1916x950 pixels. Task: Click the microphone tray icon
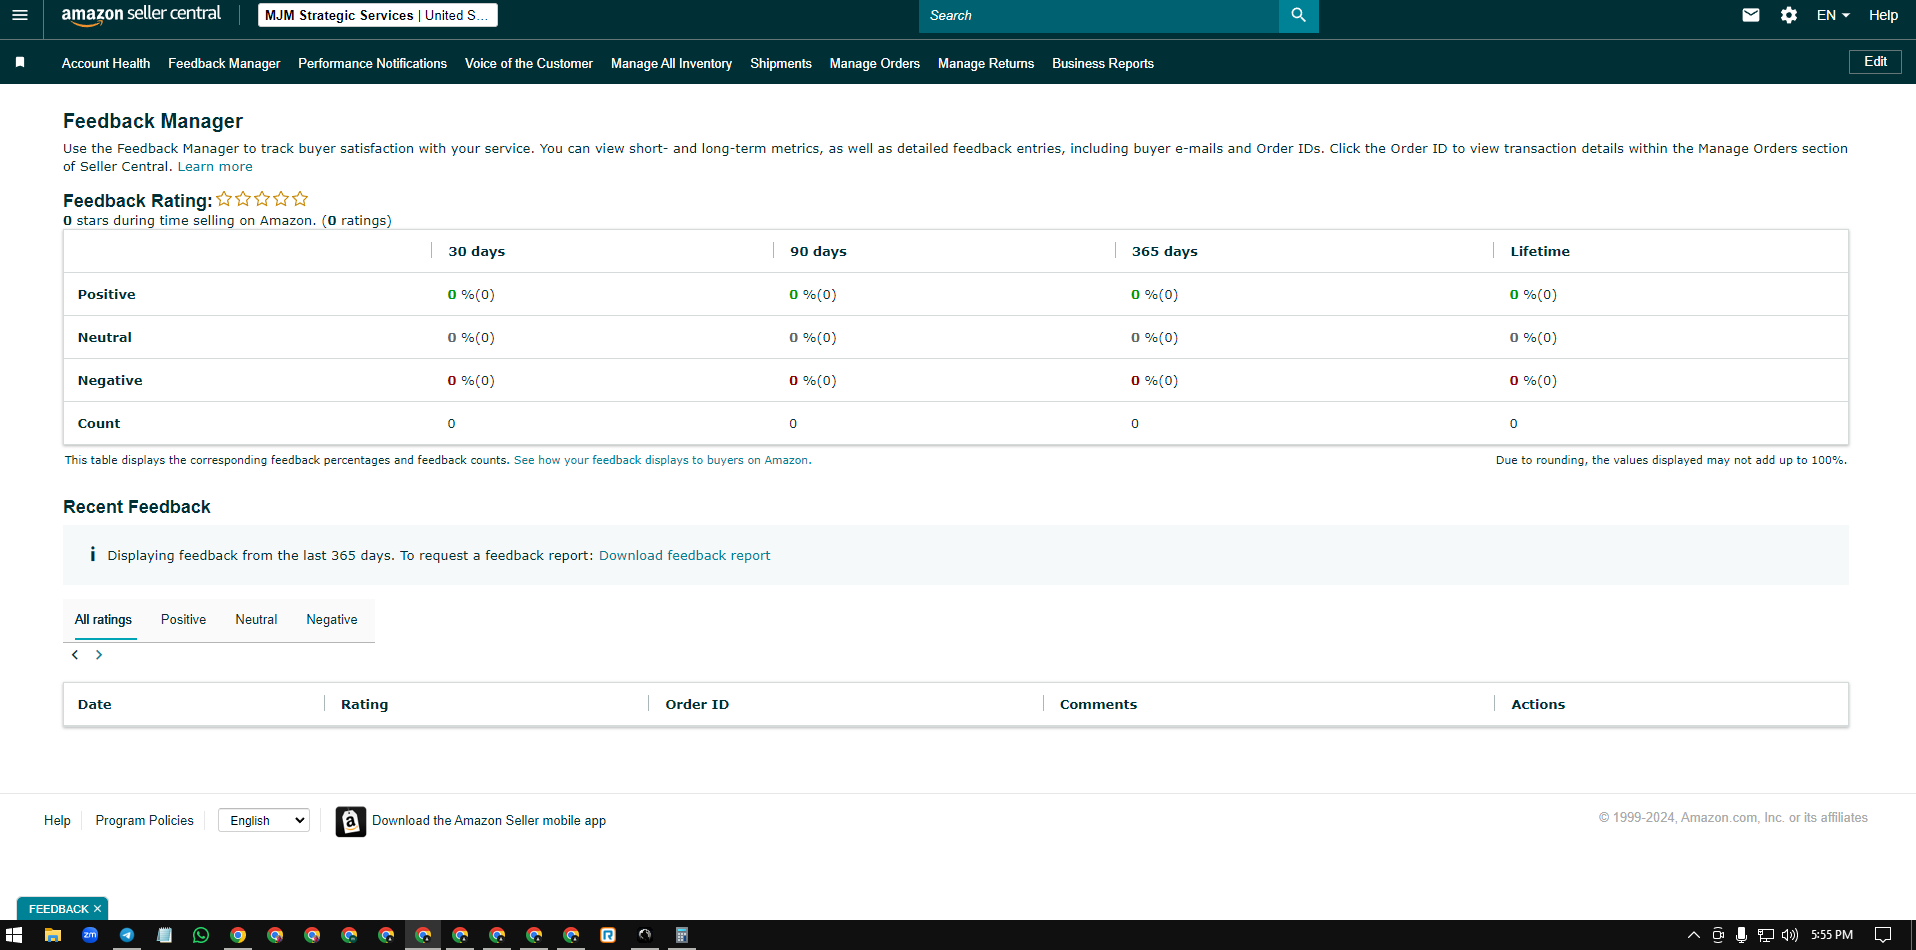1741,935
